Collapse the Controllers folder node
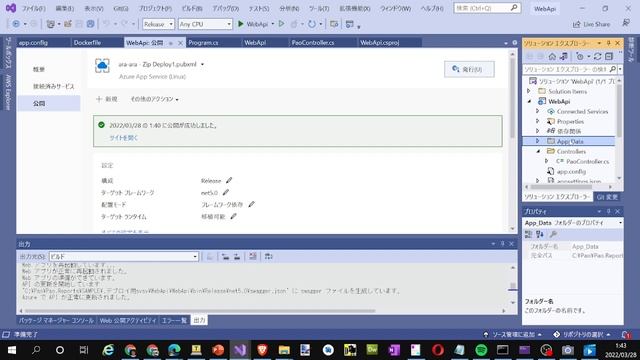 tap(538, 151)
